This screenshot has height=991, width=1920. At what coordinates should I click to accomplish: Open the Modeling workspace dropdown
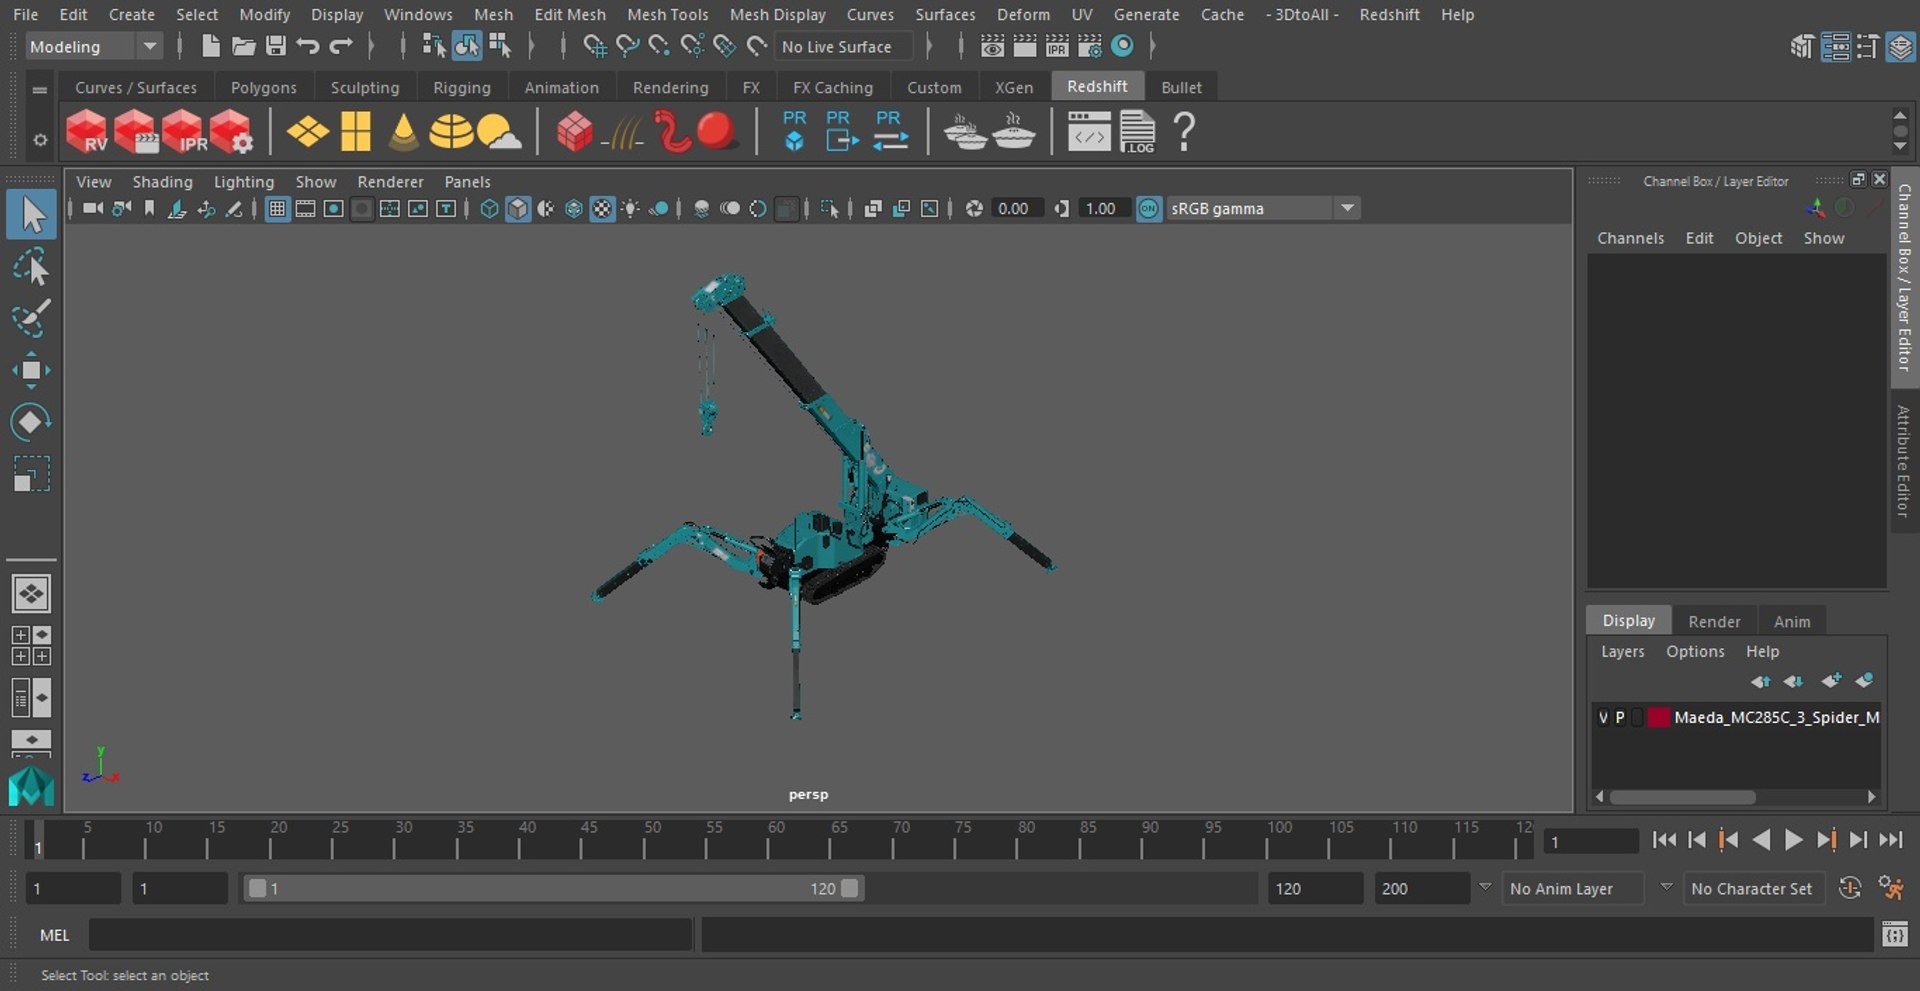92,46
